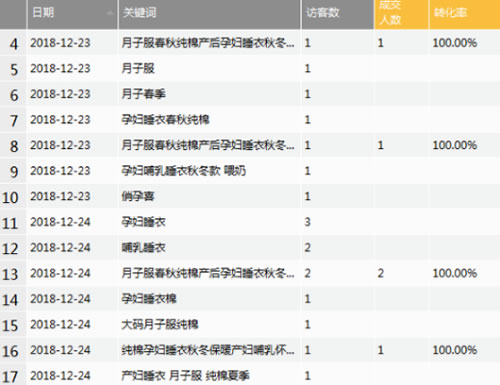The height and width of the screenshot is (385, 500).
Task: Click the date 2018-12-24 in row 15
Action: 60,324
